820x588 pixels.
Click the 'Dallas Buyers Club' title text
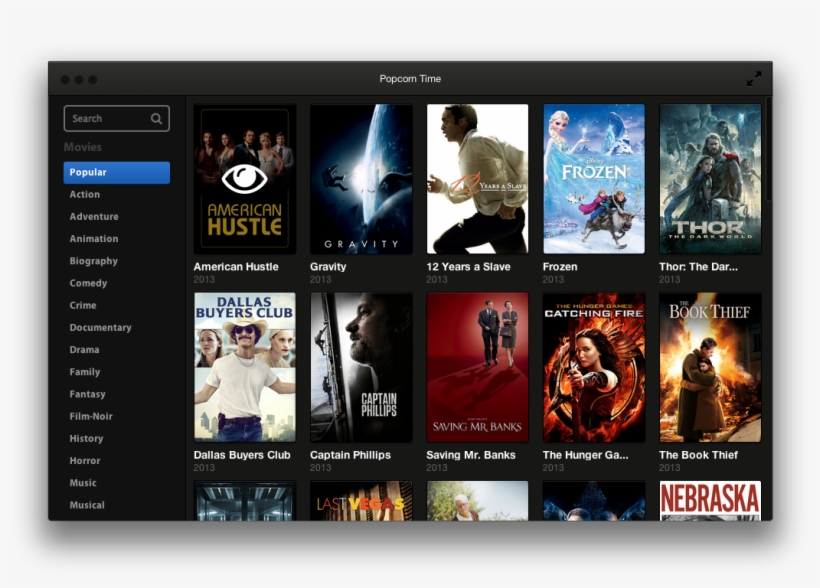click(x=242, y=455)
